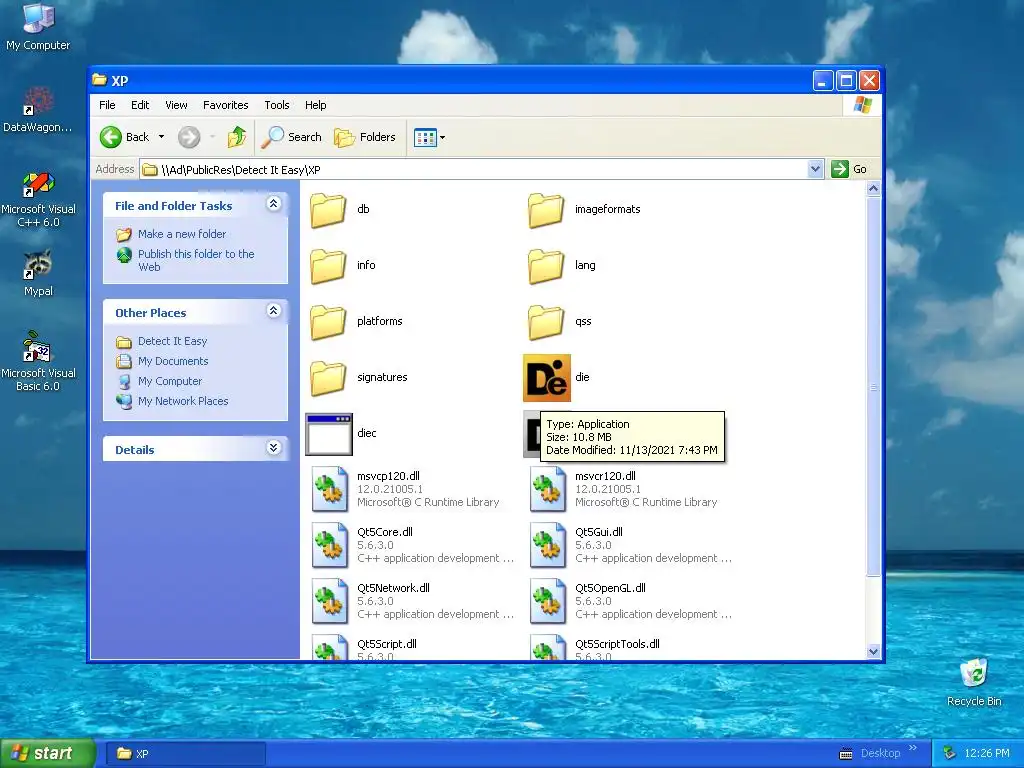Image resolution: width=1024 pixels, height=768 pixels.
Task: Click the network tray icon
Action: tap(950, 754)
